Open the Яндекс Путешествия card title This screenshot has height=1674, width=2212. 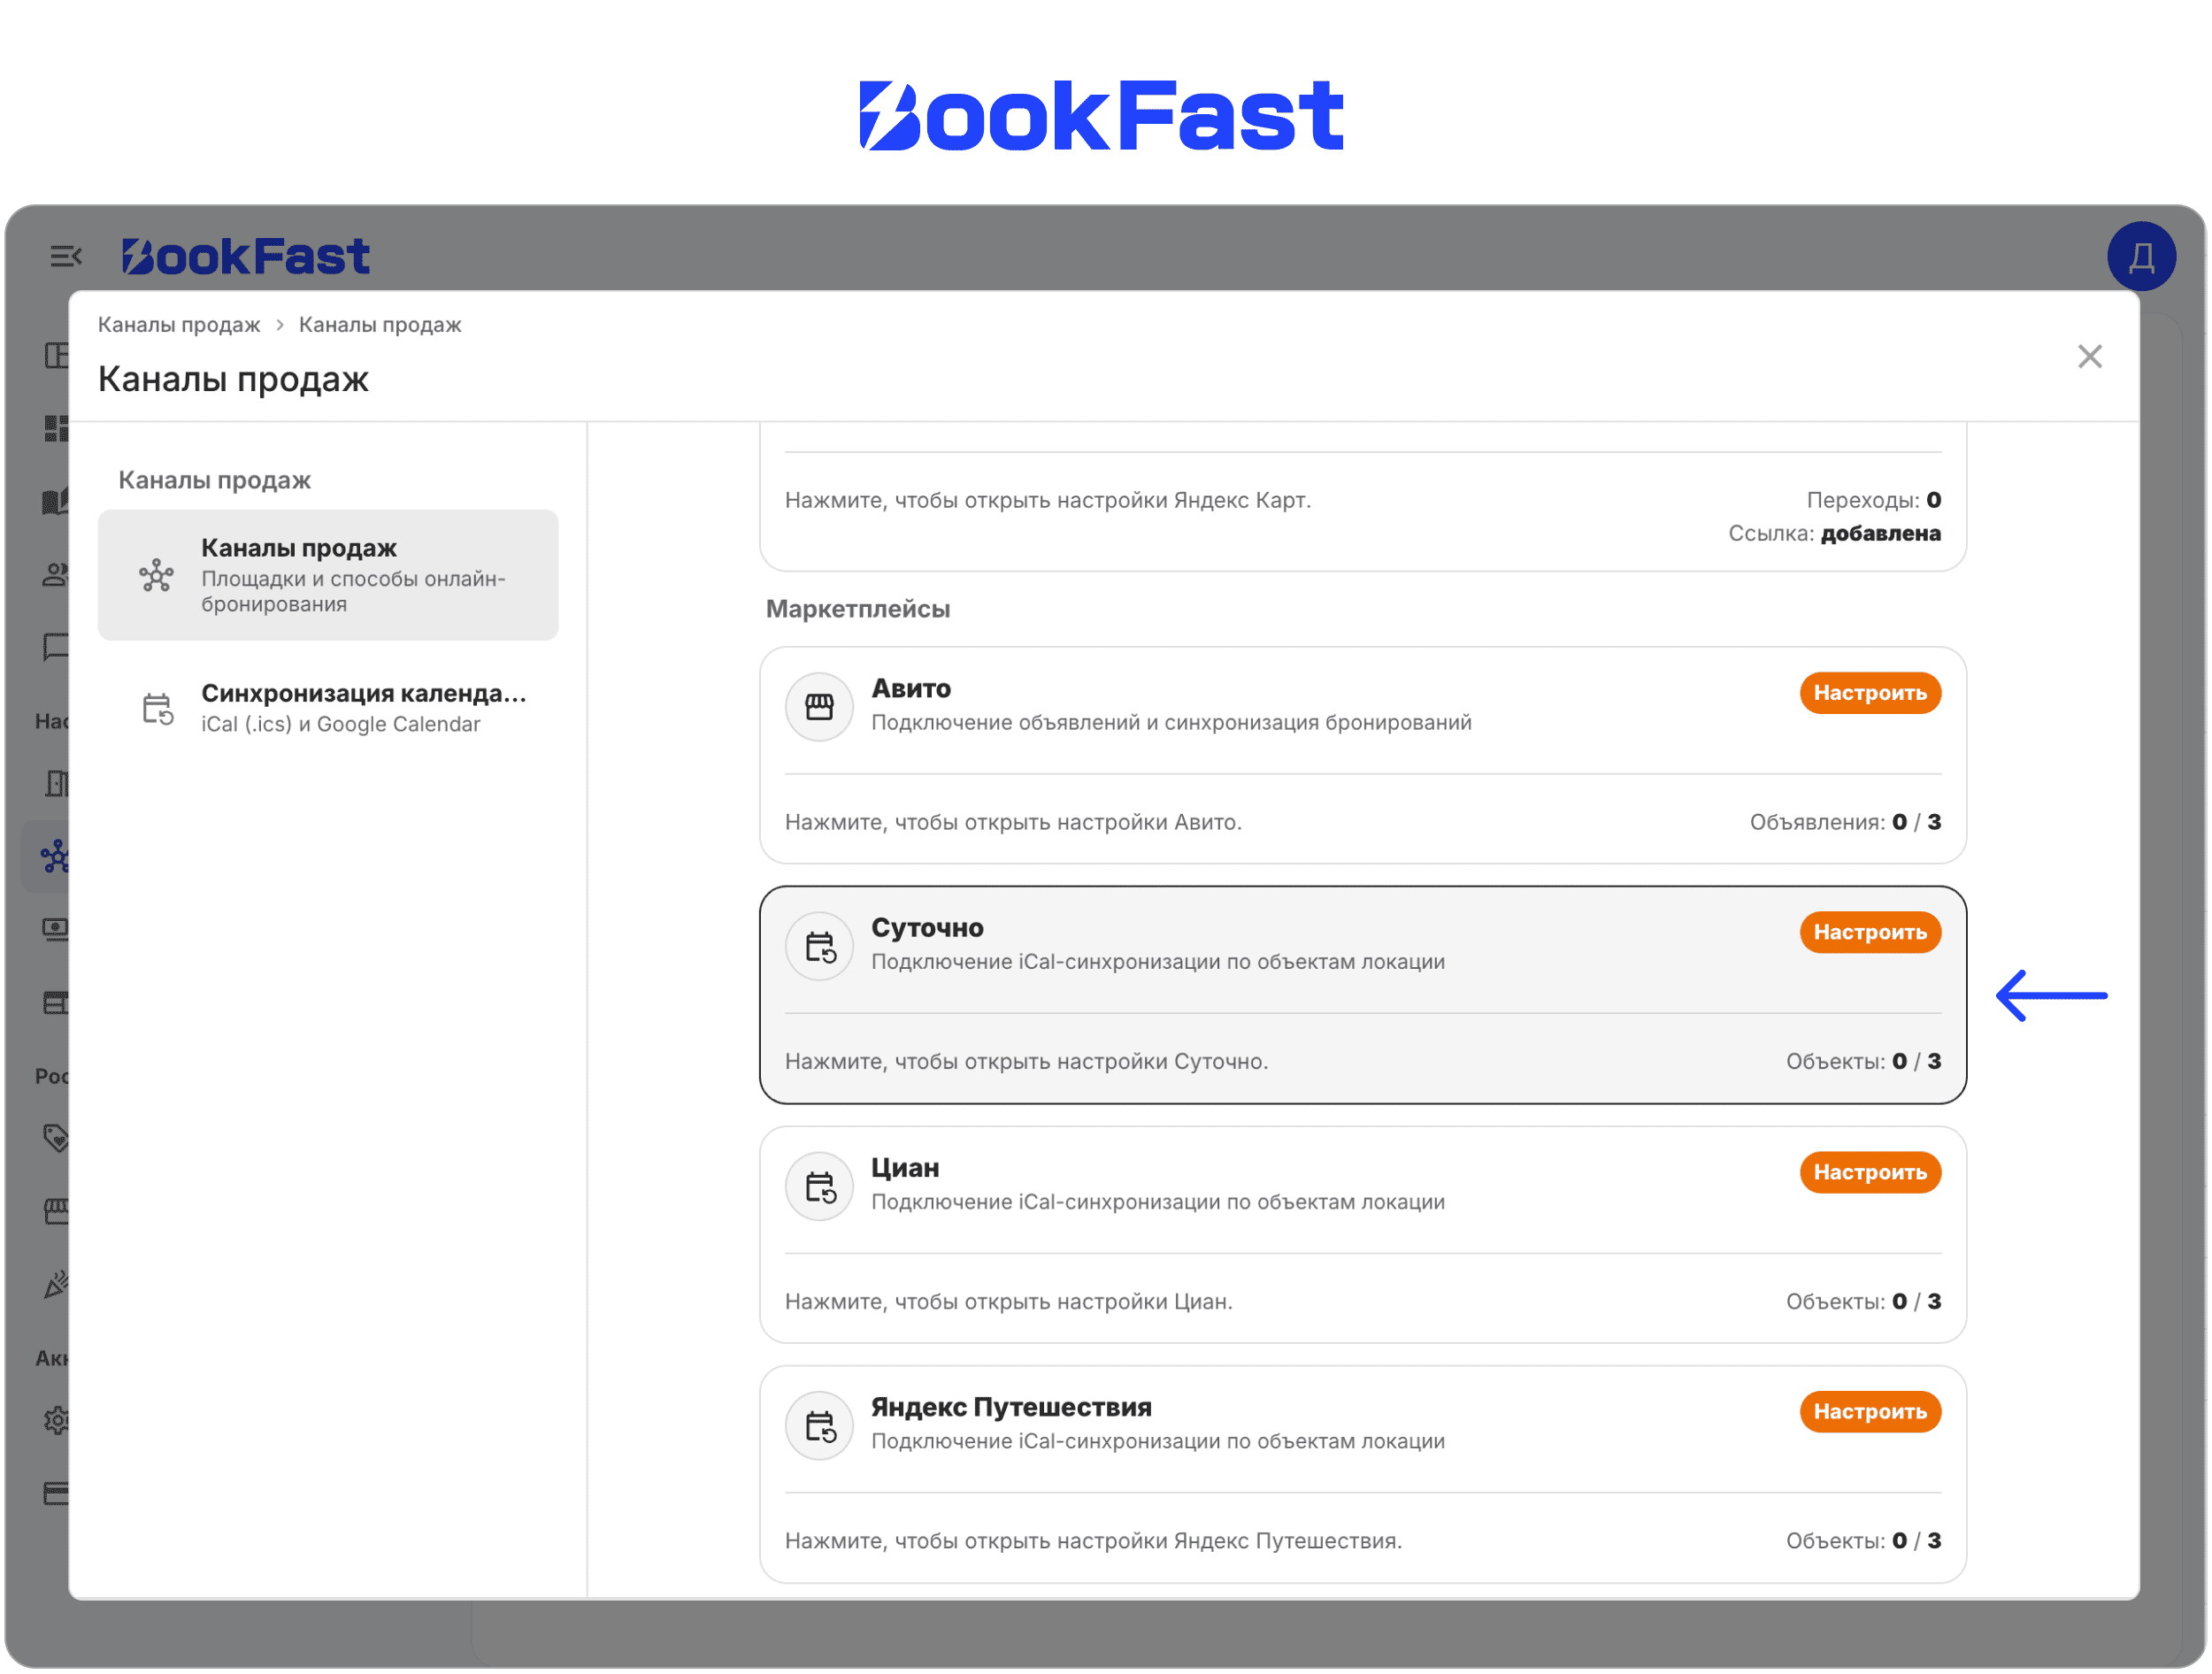(x=1011, y=1407)
